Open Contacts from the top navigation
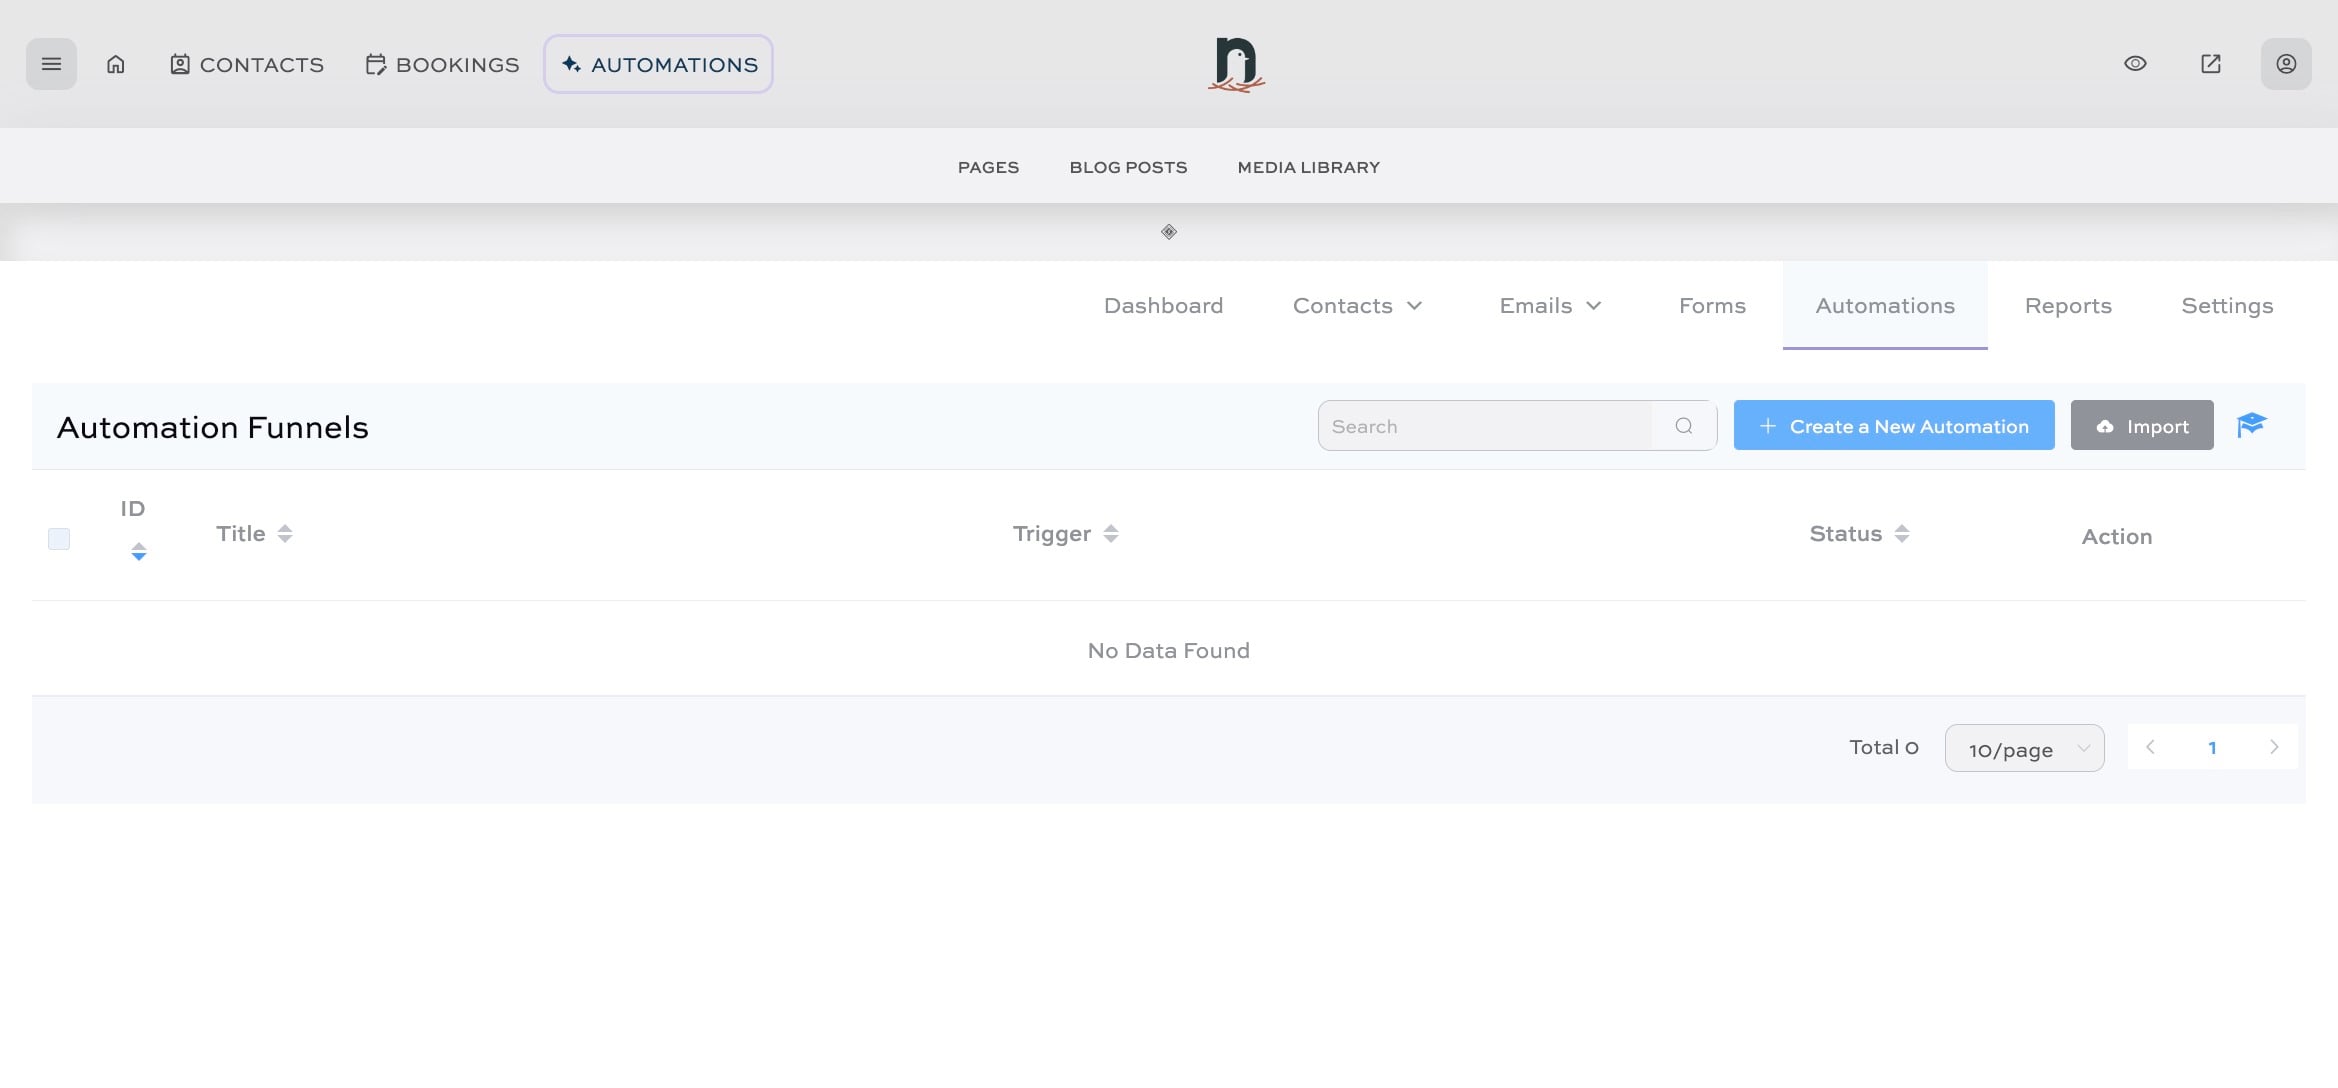The image size is (2338, 1088). (246, 64)
